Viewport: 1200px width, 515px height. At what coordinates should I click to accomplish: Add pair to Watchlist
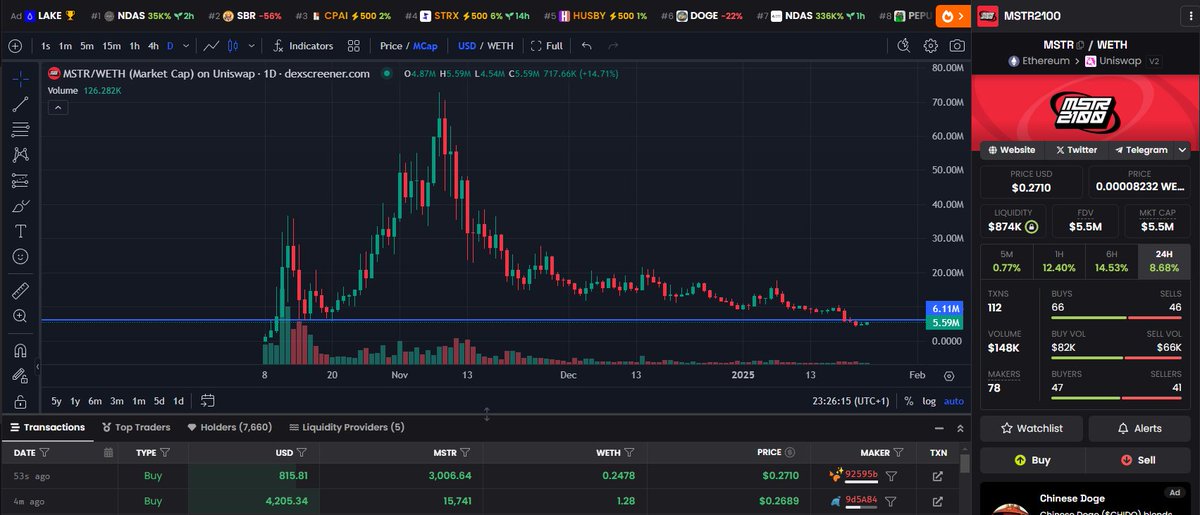tap(1031, 428)
